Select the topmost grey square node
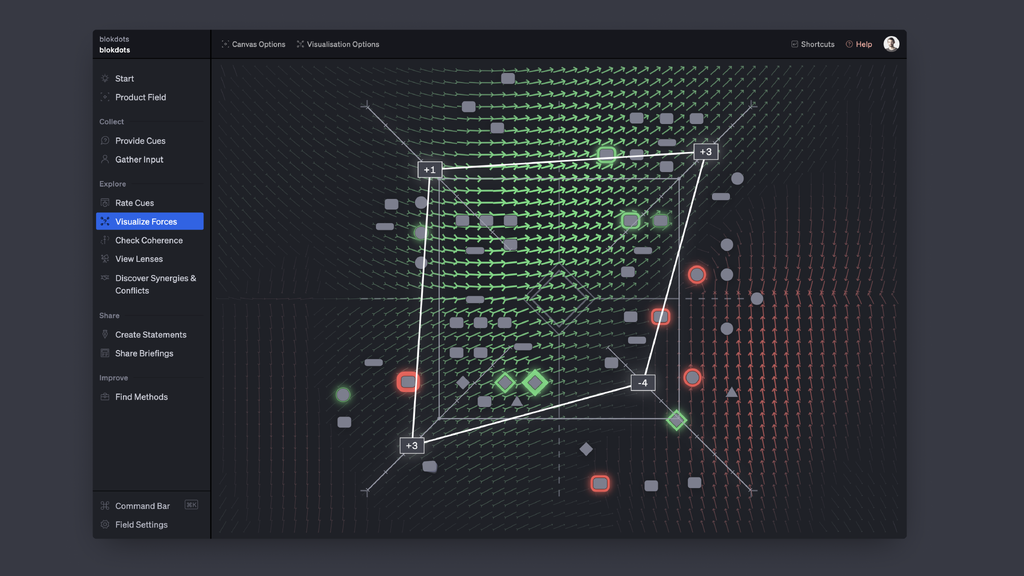Image resolution: width=1024 pixels, height=576 pixels. coord(507,78)
